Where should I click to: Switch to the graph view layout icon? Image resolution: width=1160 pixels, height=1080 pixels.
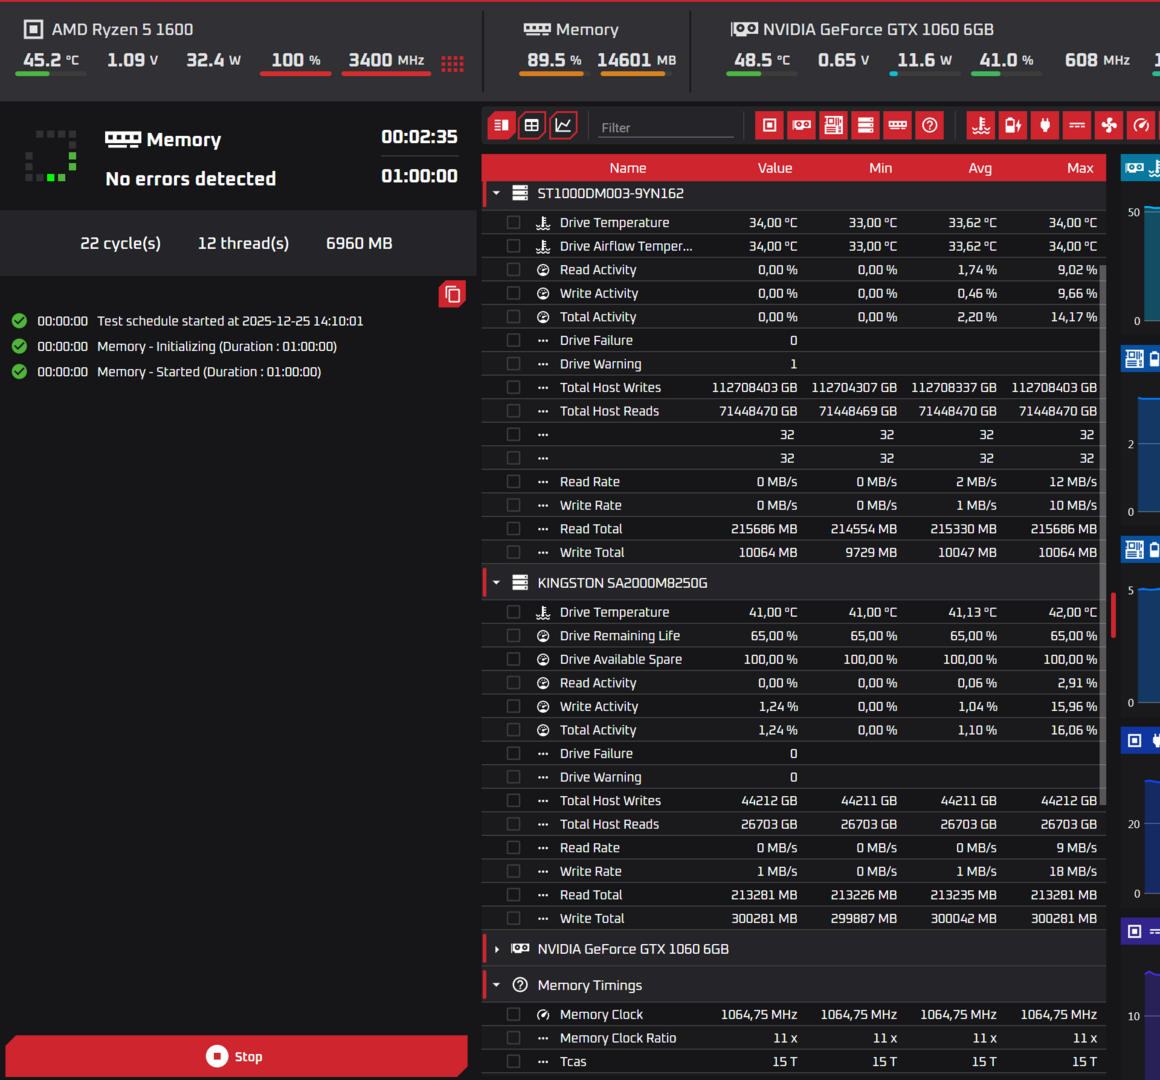563,125
